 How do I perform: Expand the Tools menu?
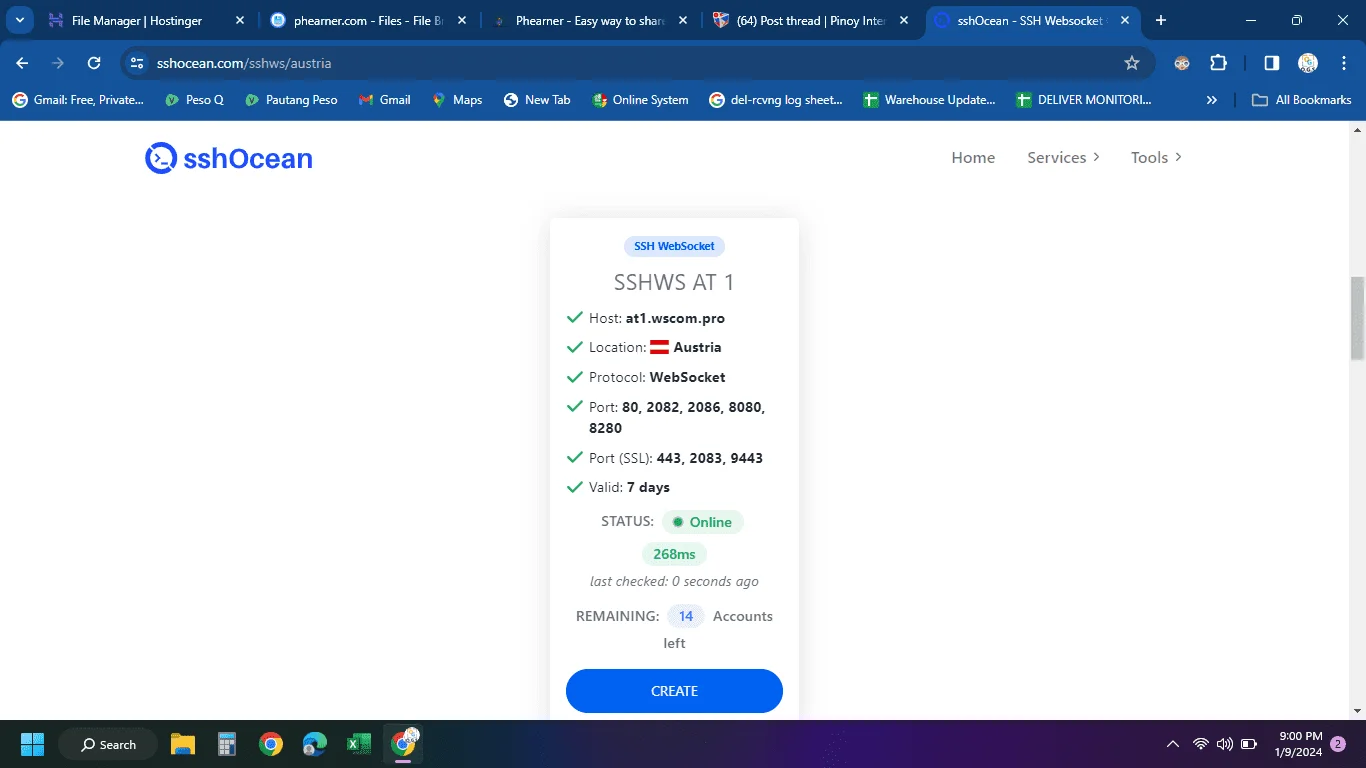(1156, 158)
